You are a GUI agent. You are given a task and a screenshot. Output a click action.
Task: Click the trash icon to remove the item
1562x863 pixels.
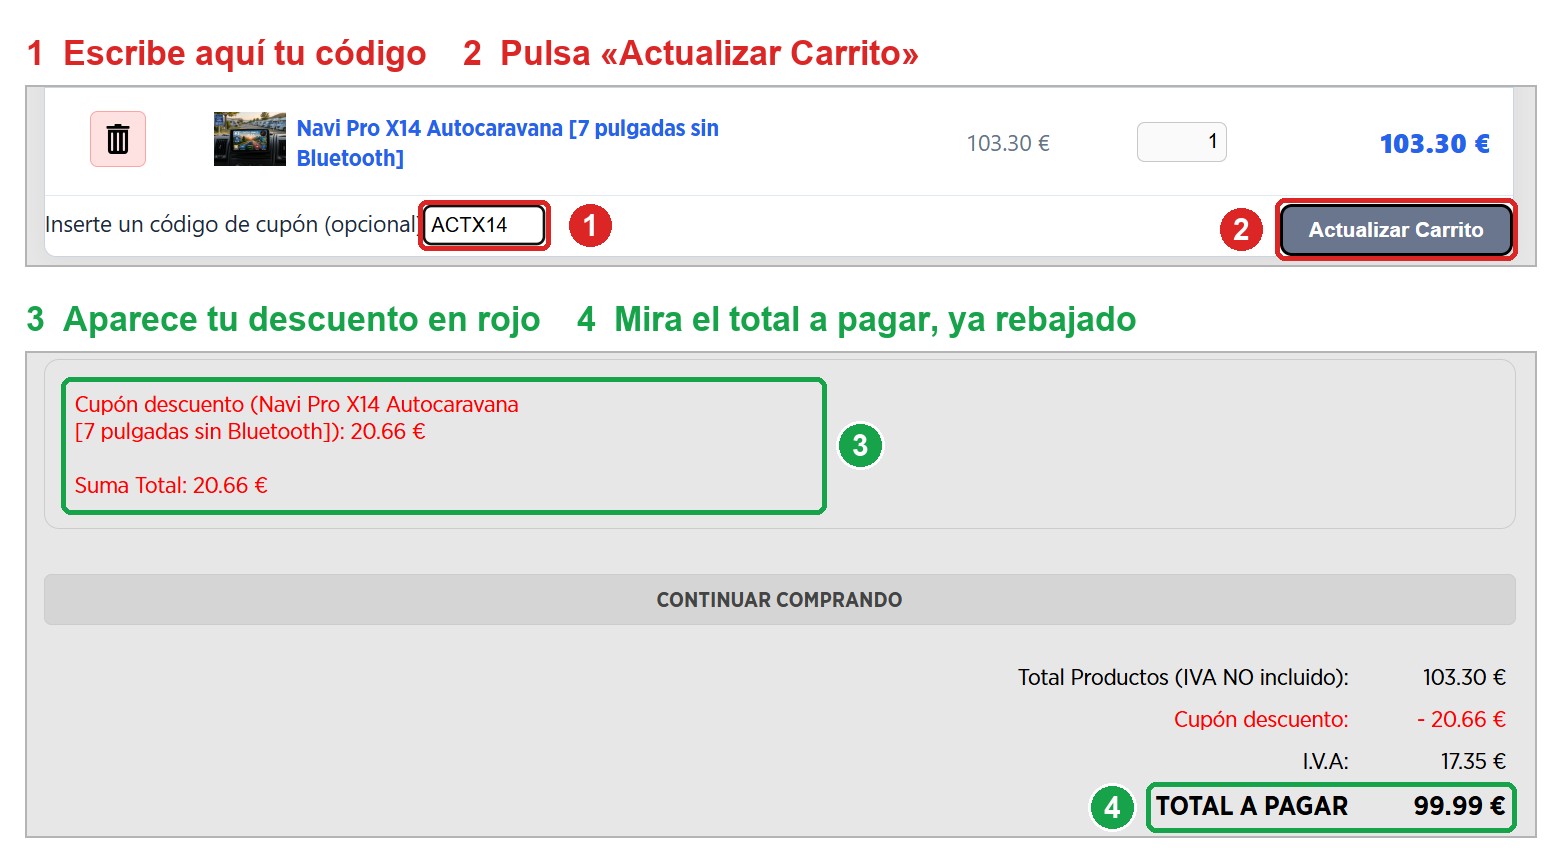pos(118,139)
